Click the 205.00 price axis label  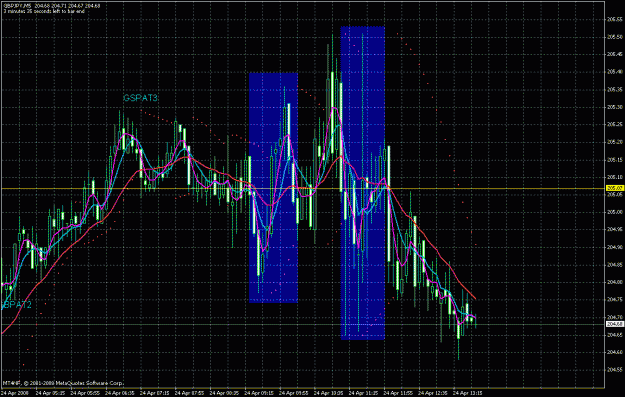coord(614,212)
